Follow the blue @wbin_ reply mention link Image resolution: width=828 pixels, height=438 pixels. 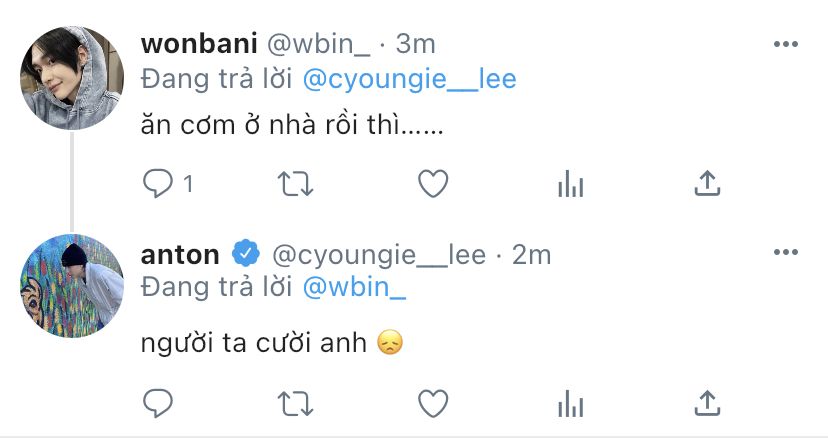[354, 287]
